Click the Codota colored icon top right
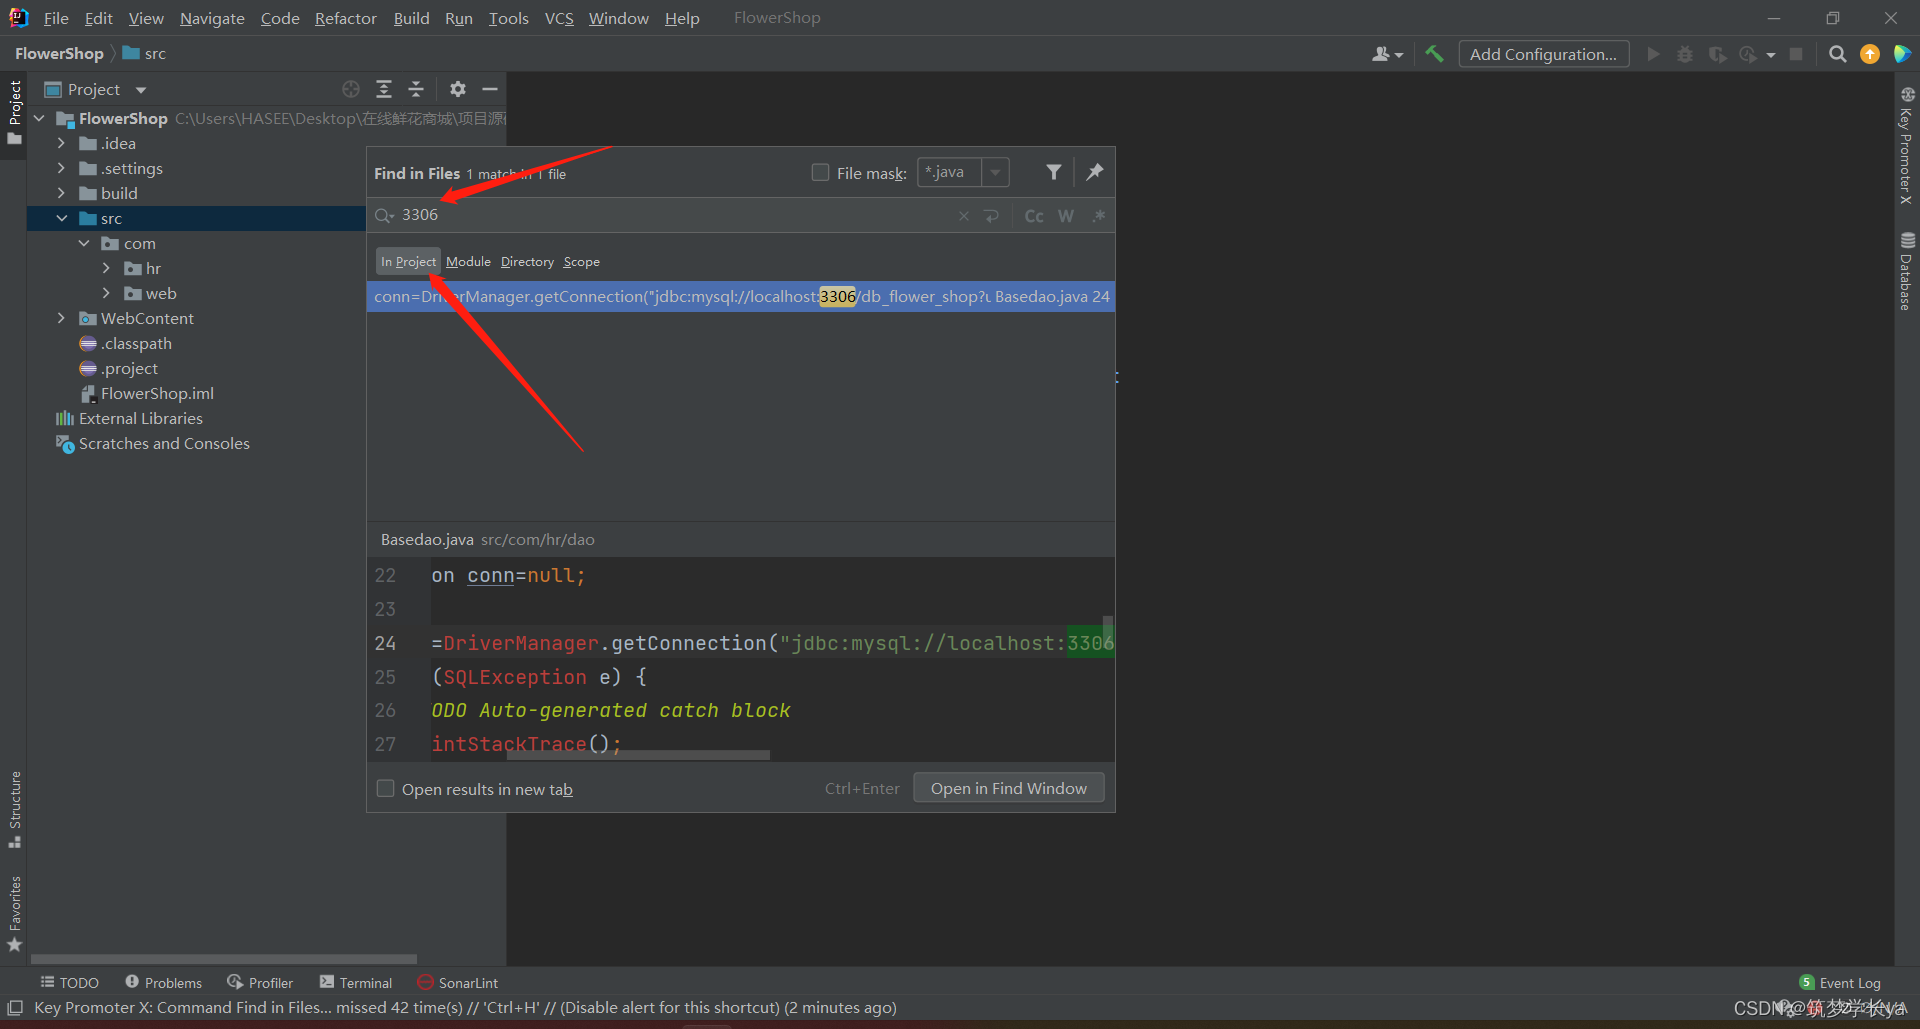 (1902, 54)
